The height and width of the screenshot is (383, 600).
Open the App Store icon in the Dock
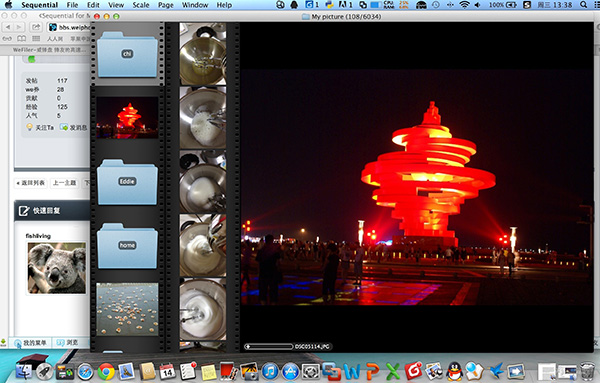point(290,372)
